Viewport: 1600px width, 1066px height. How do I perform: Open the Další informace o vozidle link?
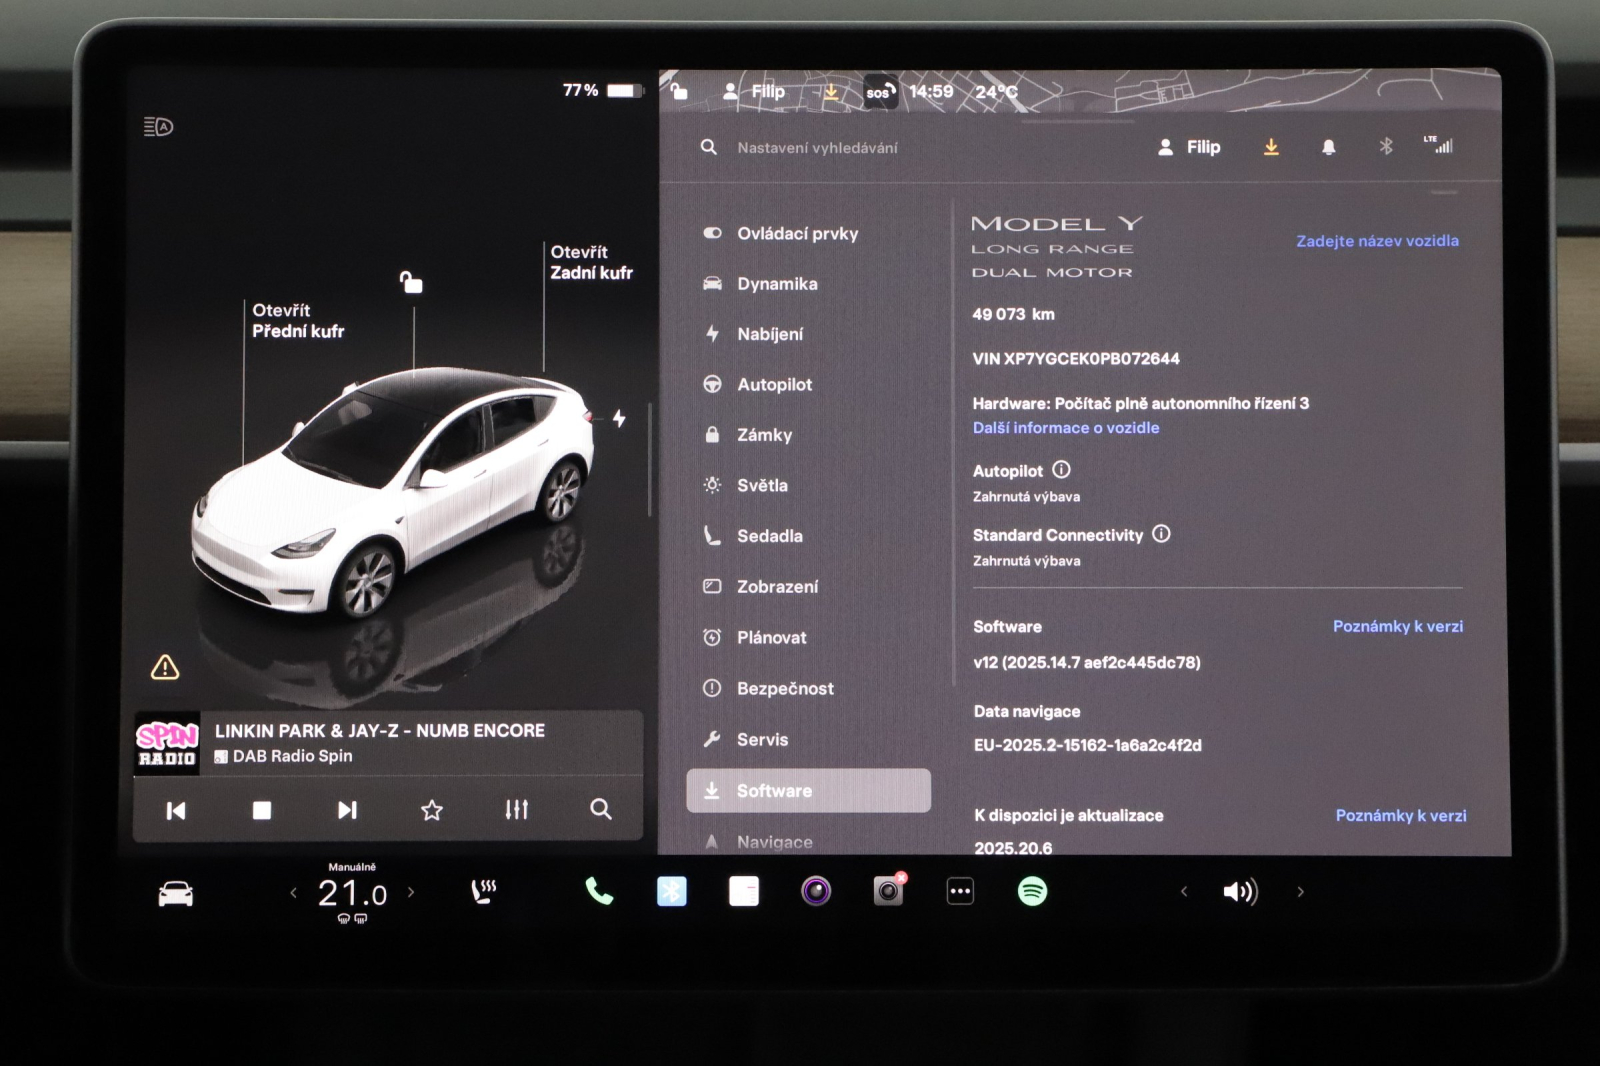[x=1066, y=428]
